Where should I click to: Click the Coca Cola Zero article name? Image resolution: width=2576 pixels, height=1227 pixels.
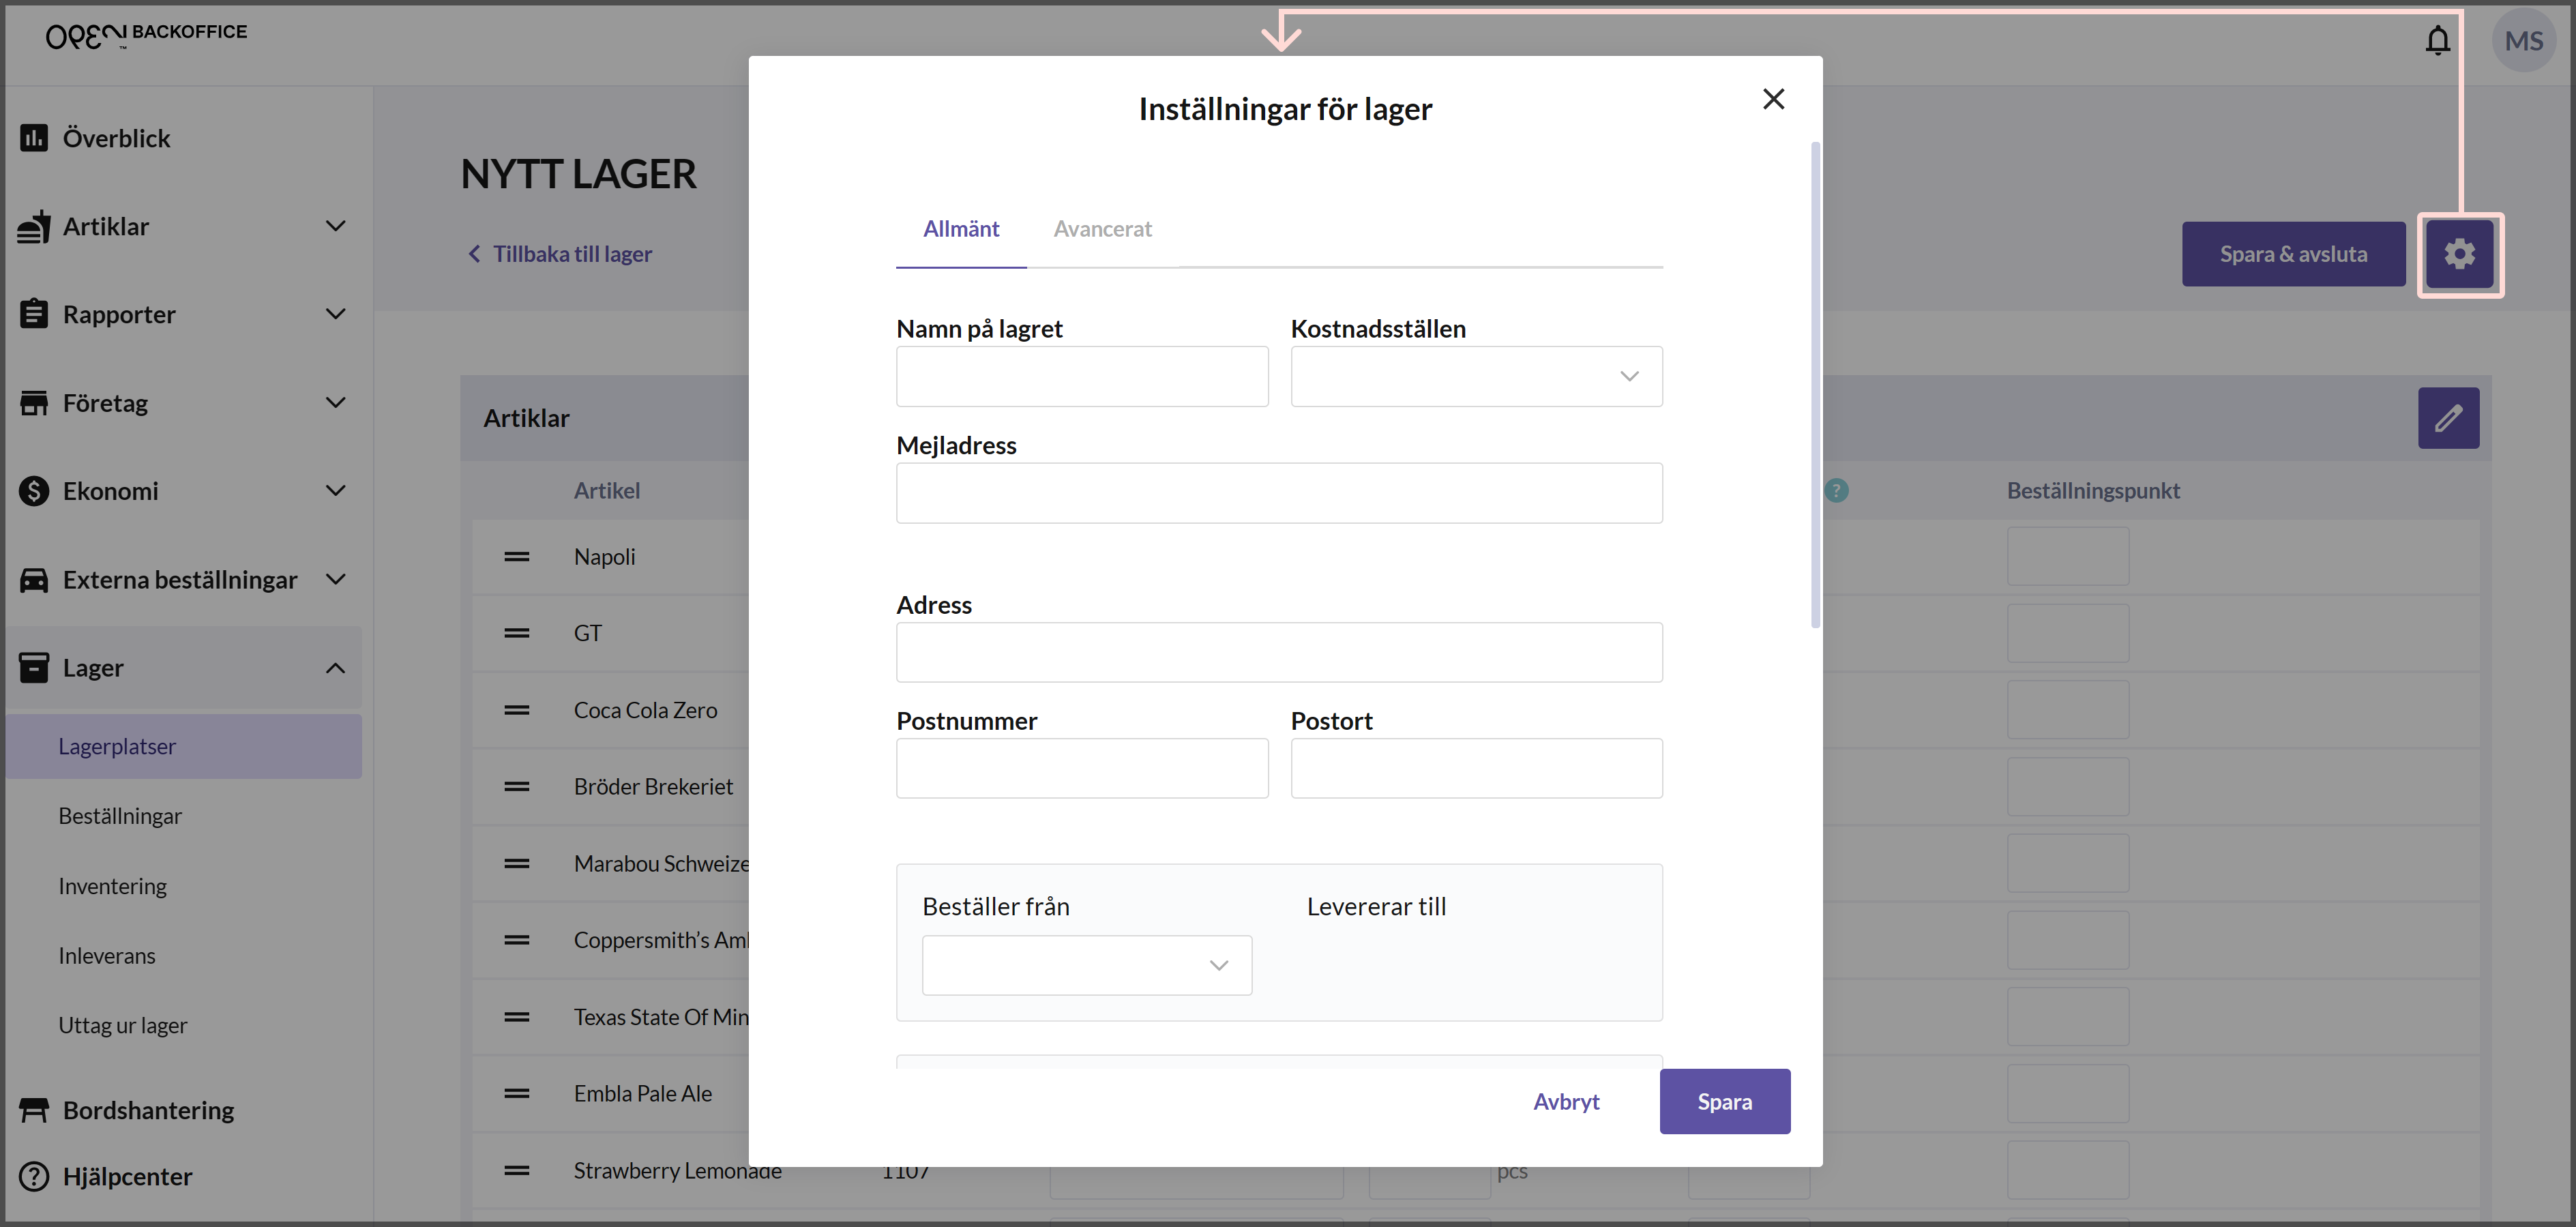pyautogui.click(x=645, y=710)
